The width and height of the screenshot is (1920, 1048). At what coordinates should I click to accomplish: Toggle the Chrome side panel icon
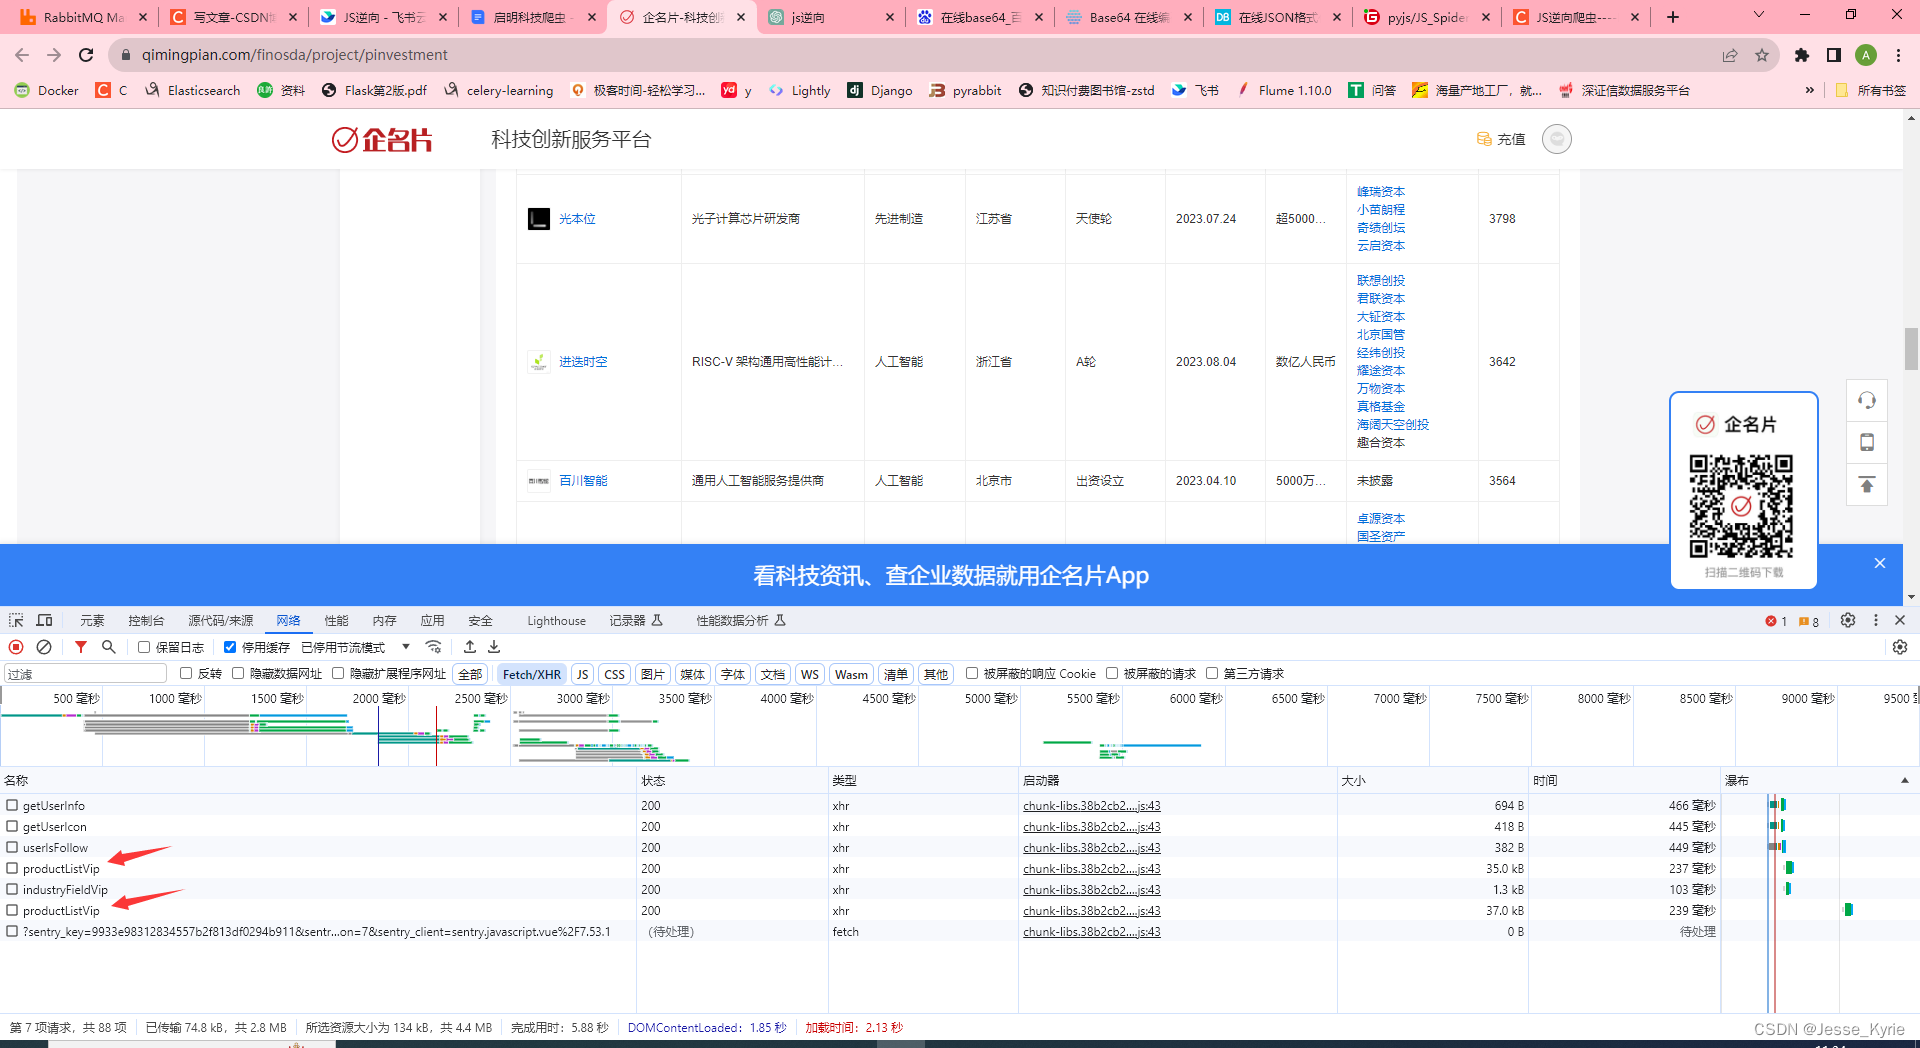(1834, 55)
